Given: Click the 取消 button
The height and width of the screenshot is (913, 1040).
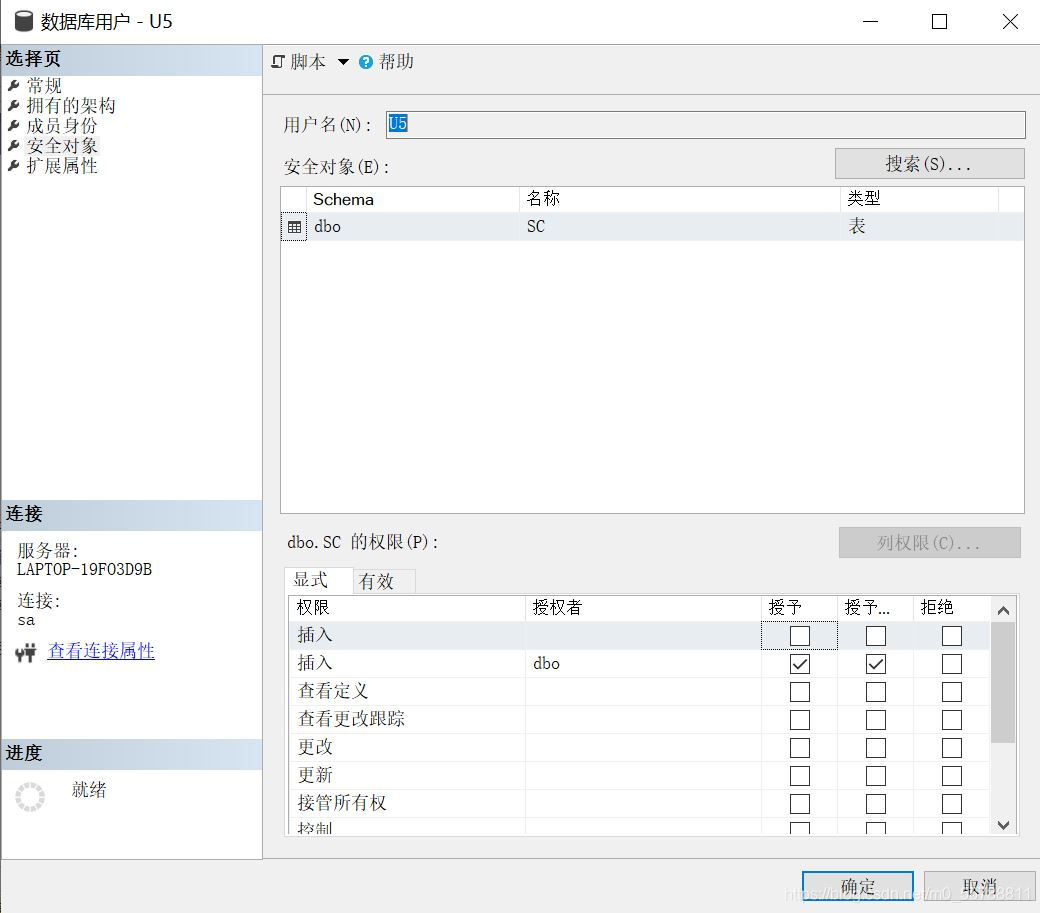Looking at the screenshot, I should pos(980,886).
